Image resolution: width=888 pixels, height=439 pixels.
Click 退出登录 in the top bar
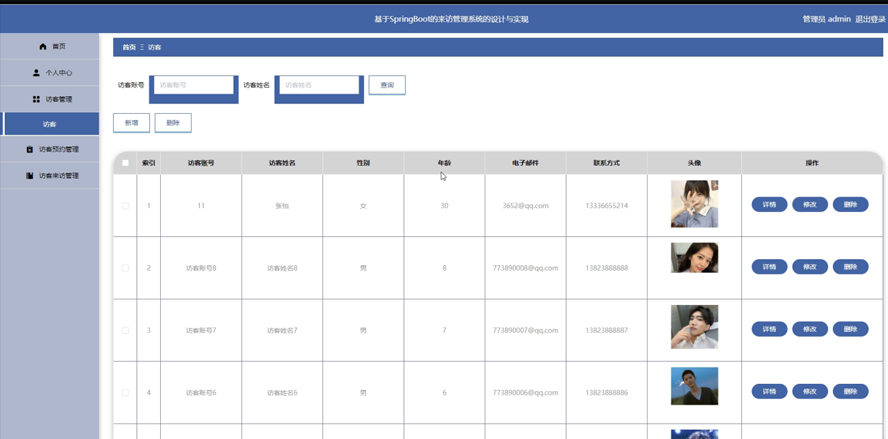click(870, 19)
